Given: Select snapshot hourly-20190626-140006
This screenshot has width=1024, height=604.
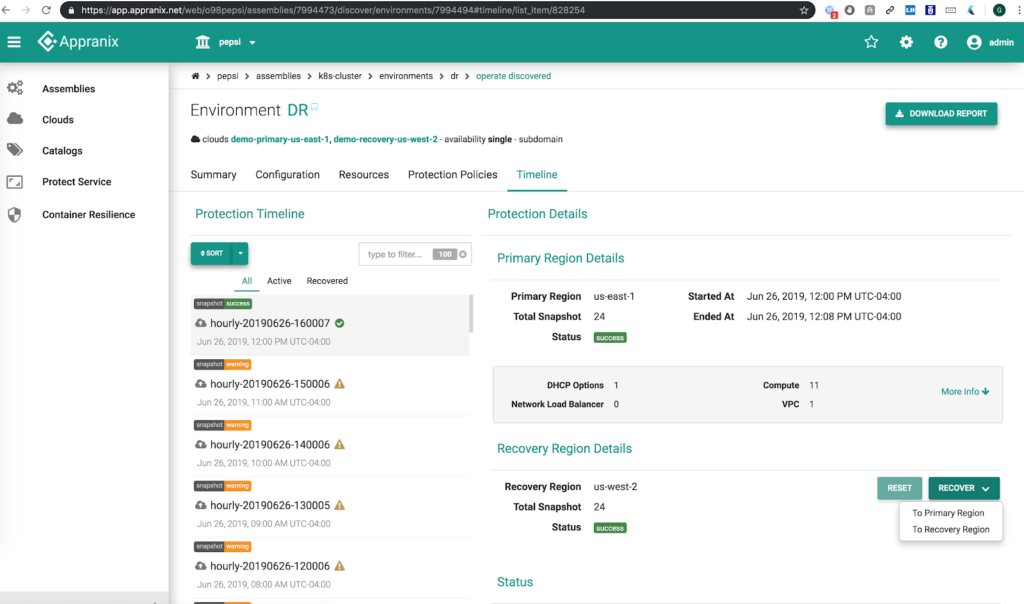Looking at the screenshot, I should (330, 446).
